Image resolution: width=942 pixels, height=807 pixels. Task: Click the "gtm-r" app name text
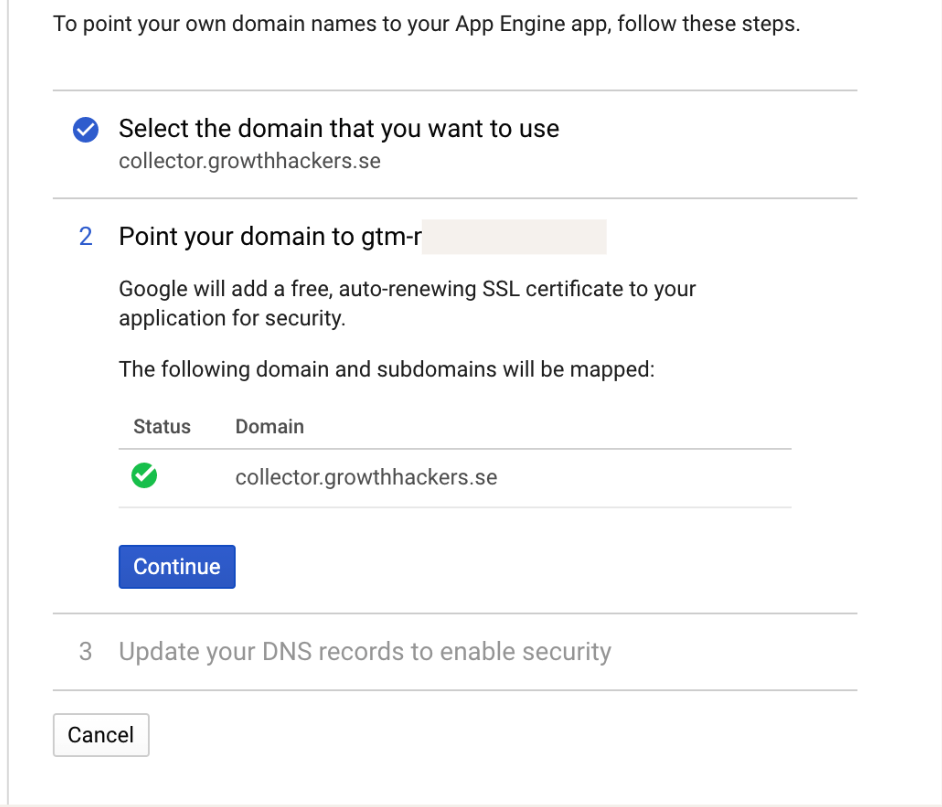point(390,237)
